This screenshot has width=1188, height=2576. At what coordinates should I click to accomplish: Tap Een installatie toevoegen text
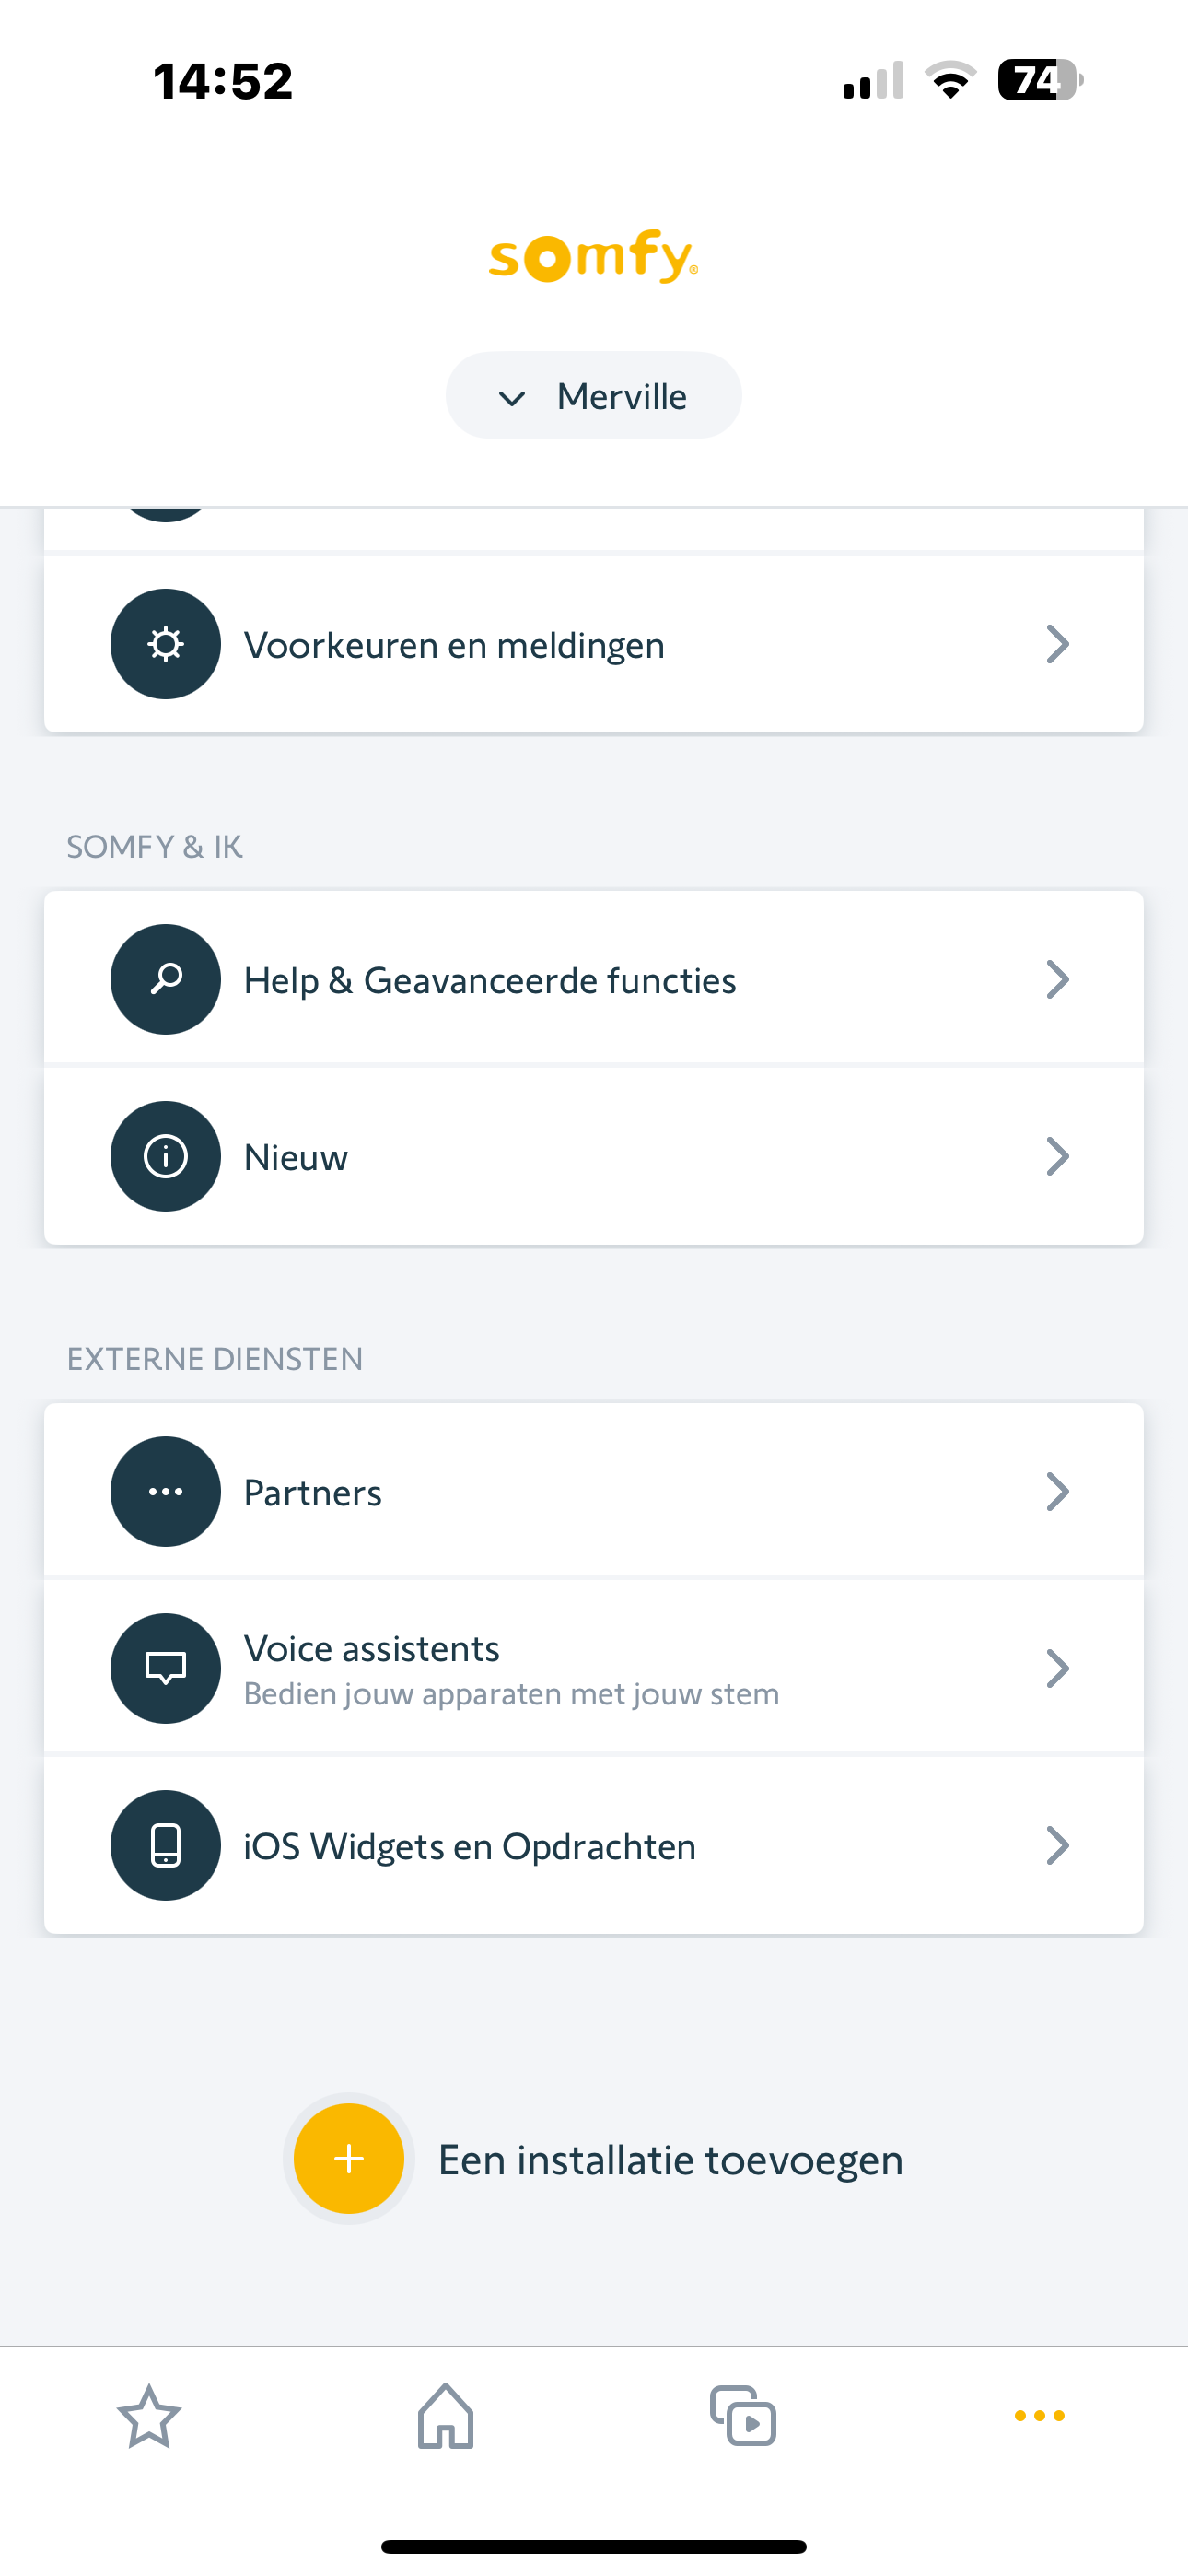click(670, 2160)
